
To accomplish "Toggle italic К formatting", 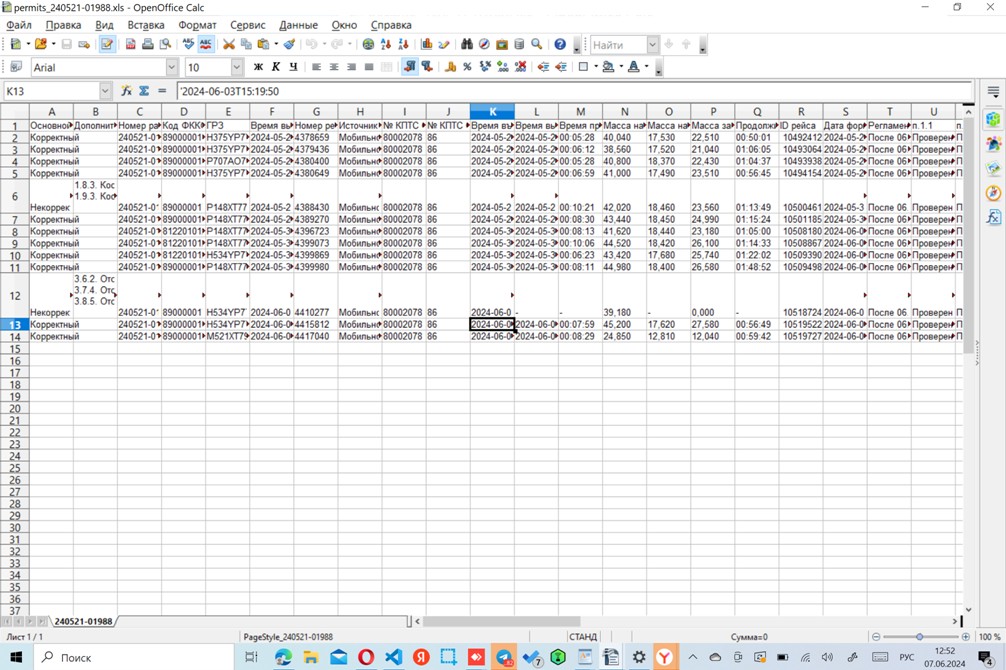I will point(275,67).
